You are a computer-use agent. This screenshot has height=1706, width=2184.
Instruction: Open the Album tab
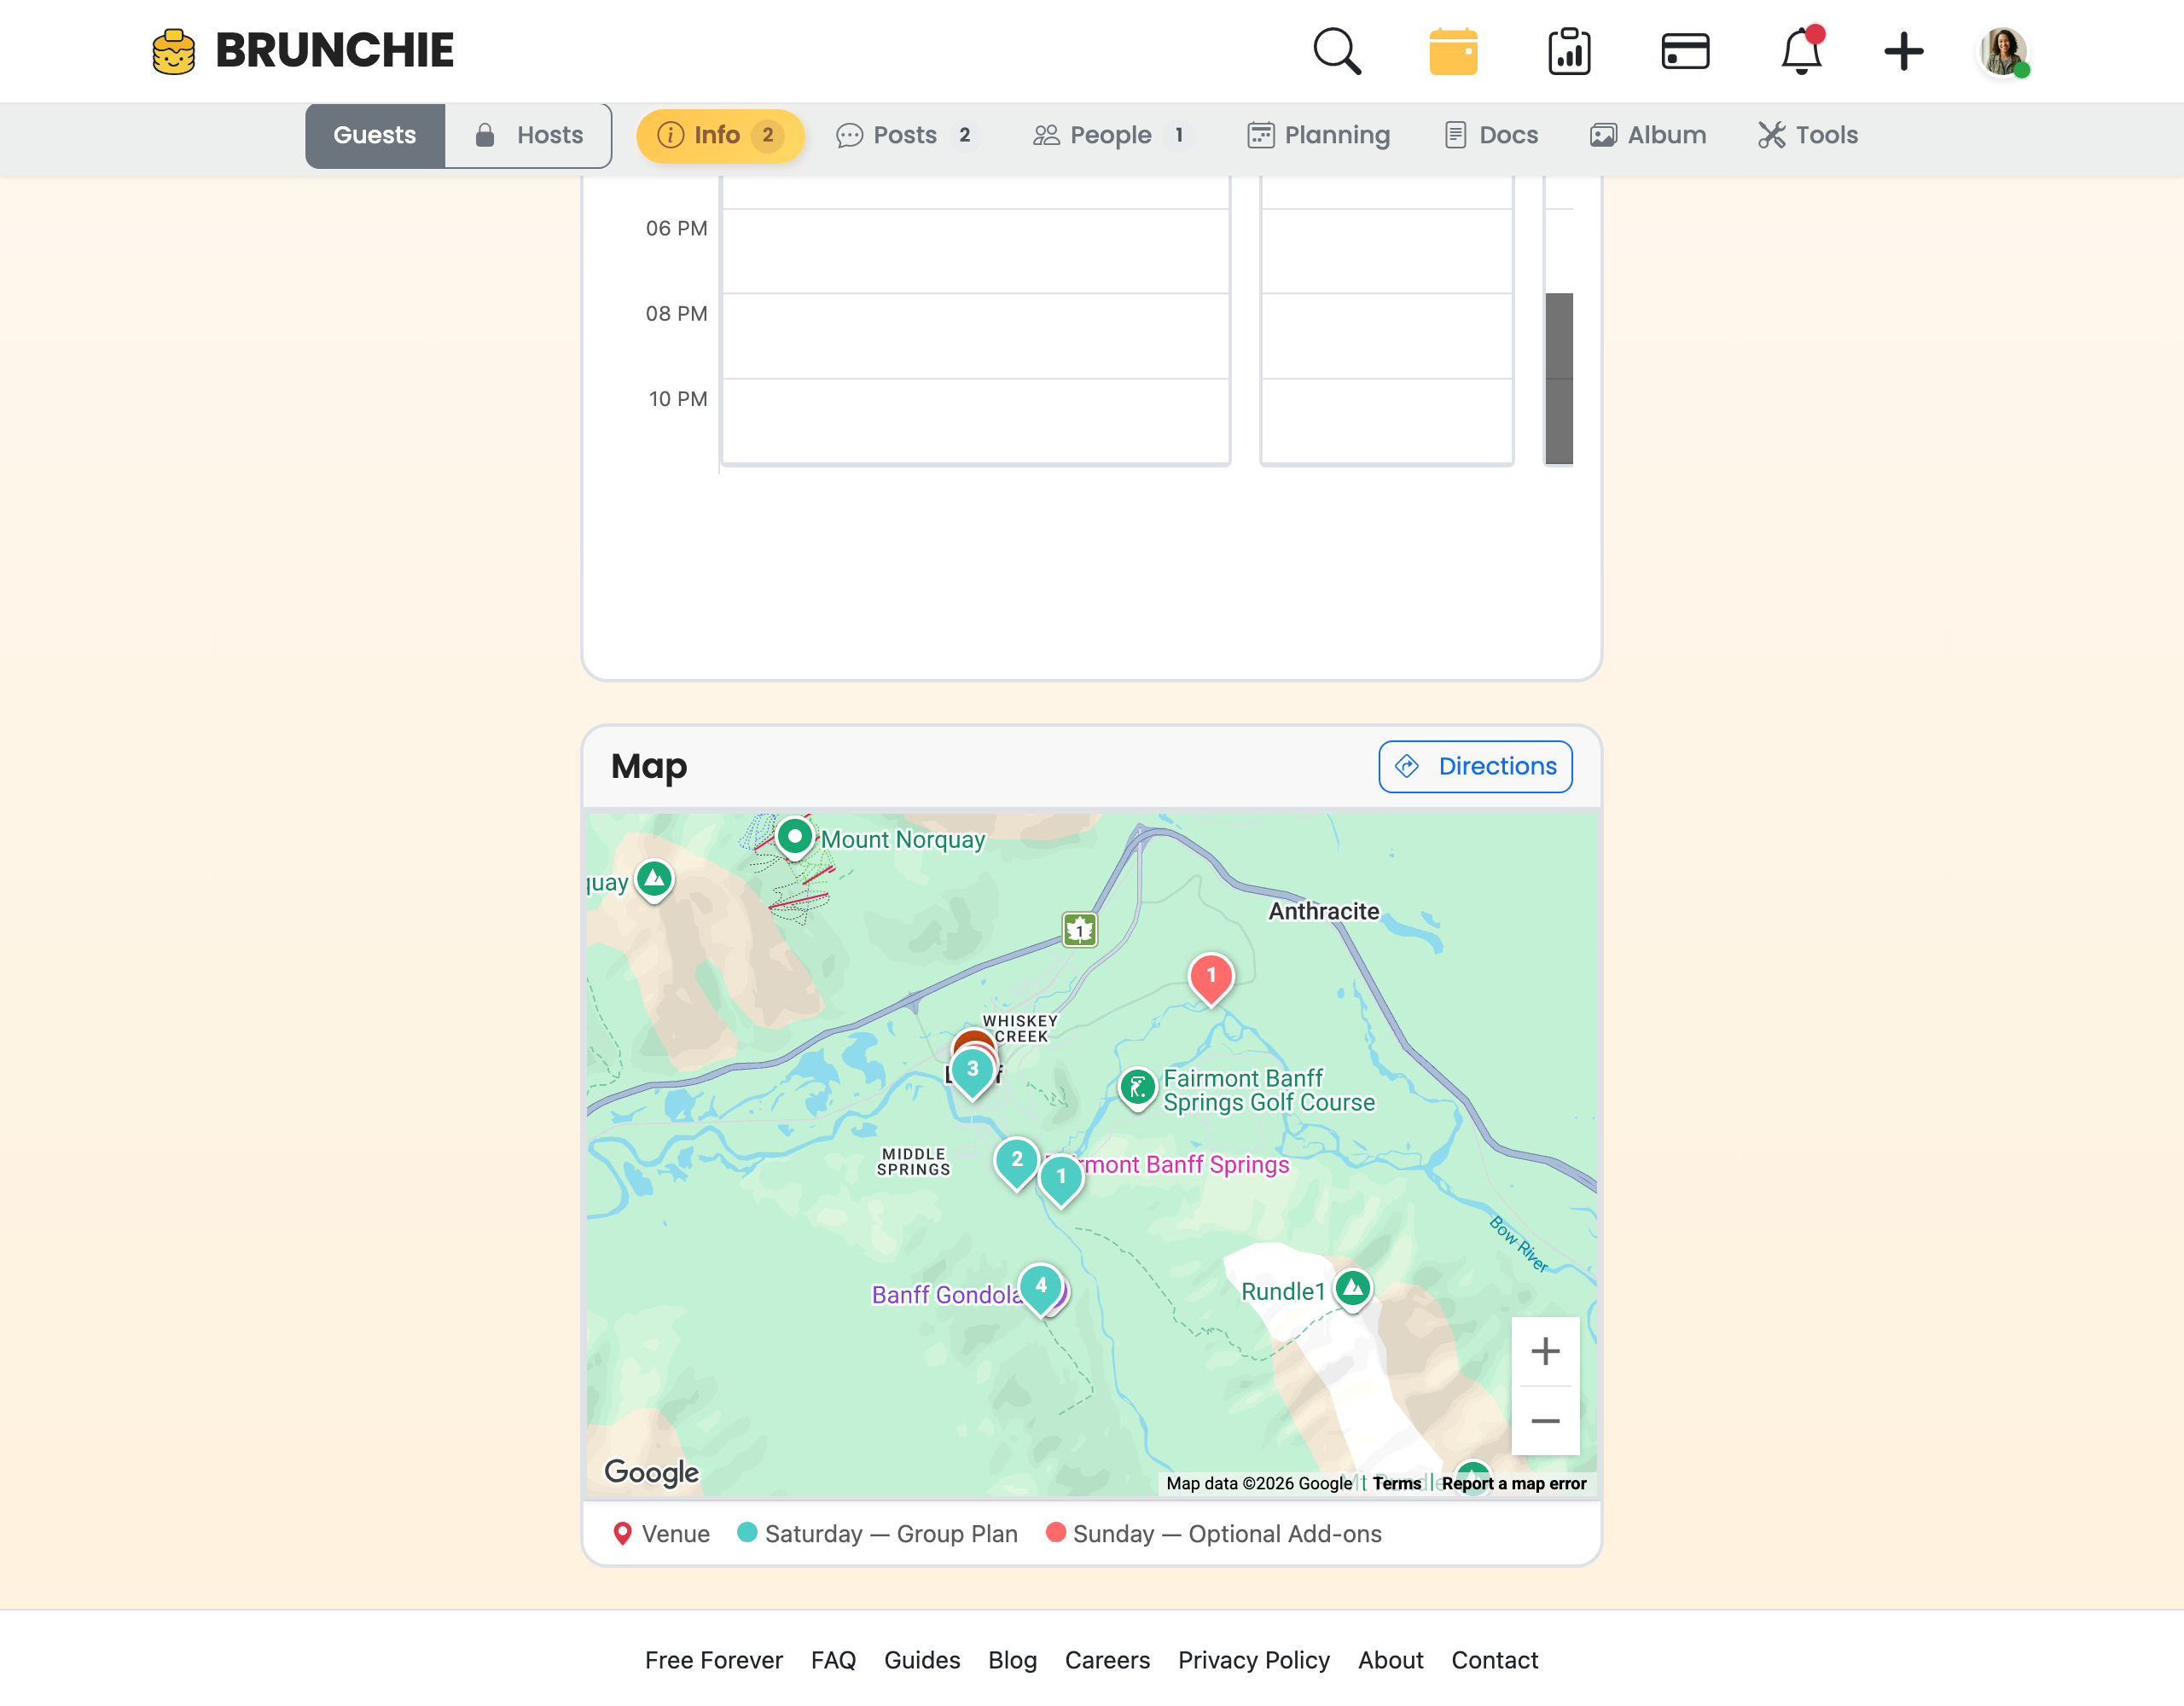[1648, 135]
